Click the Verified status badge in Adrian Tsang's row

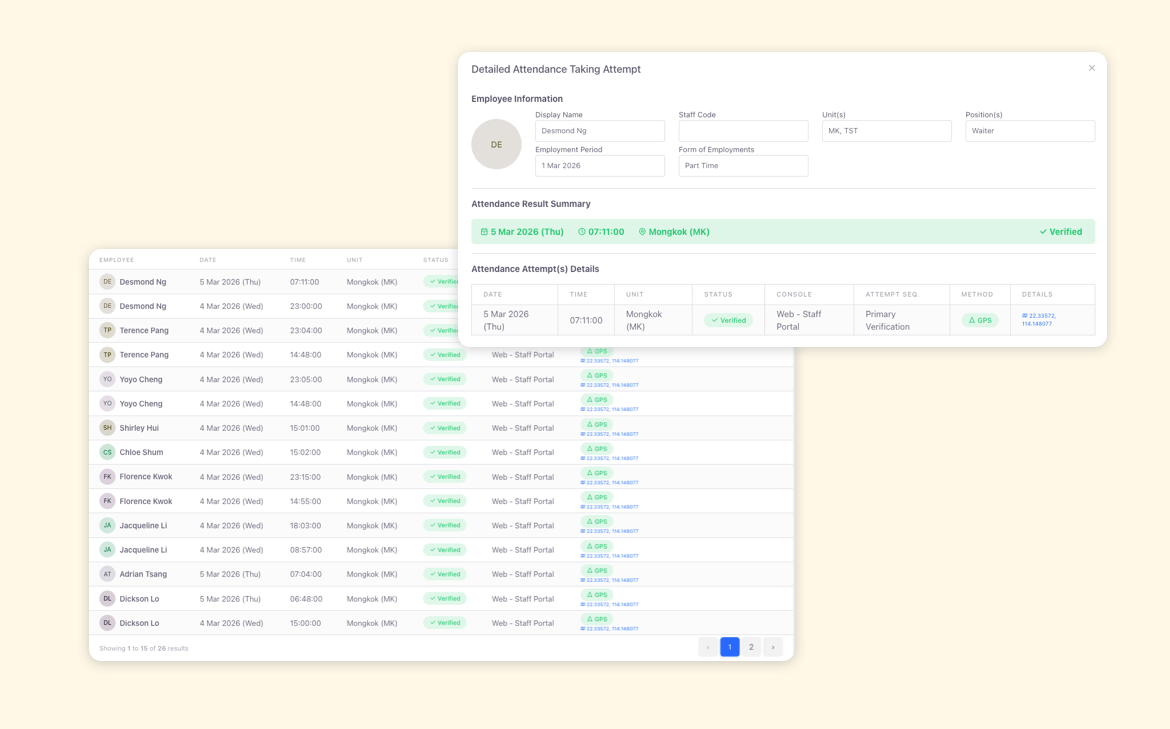[445, 574]
